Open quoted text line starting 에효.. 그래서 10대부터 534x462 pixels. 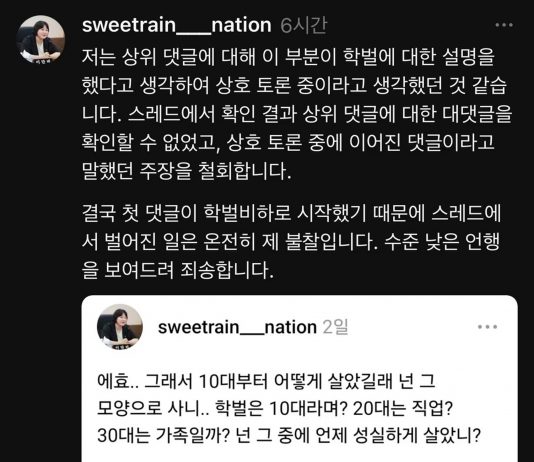[x=266, y=381]
